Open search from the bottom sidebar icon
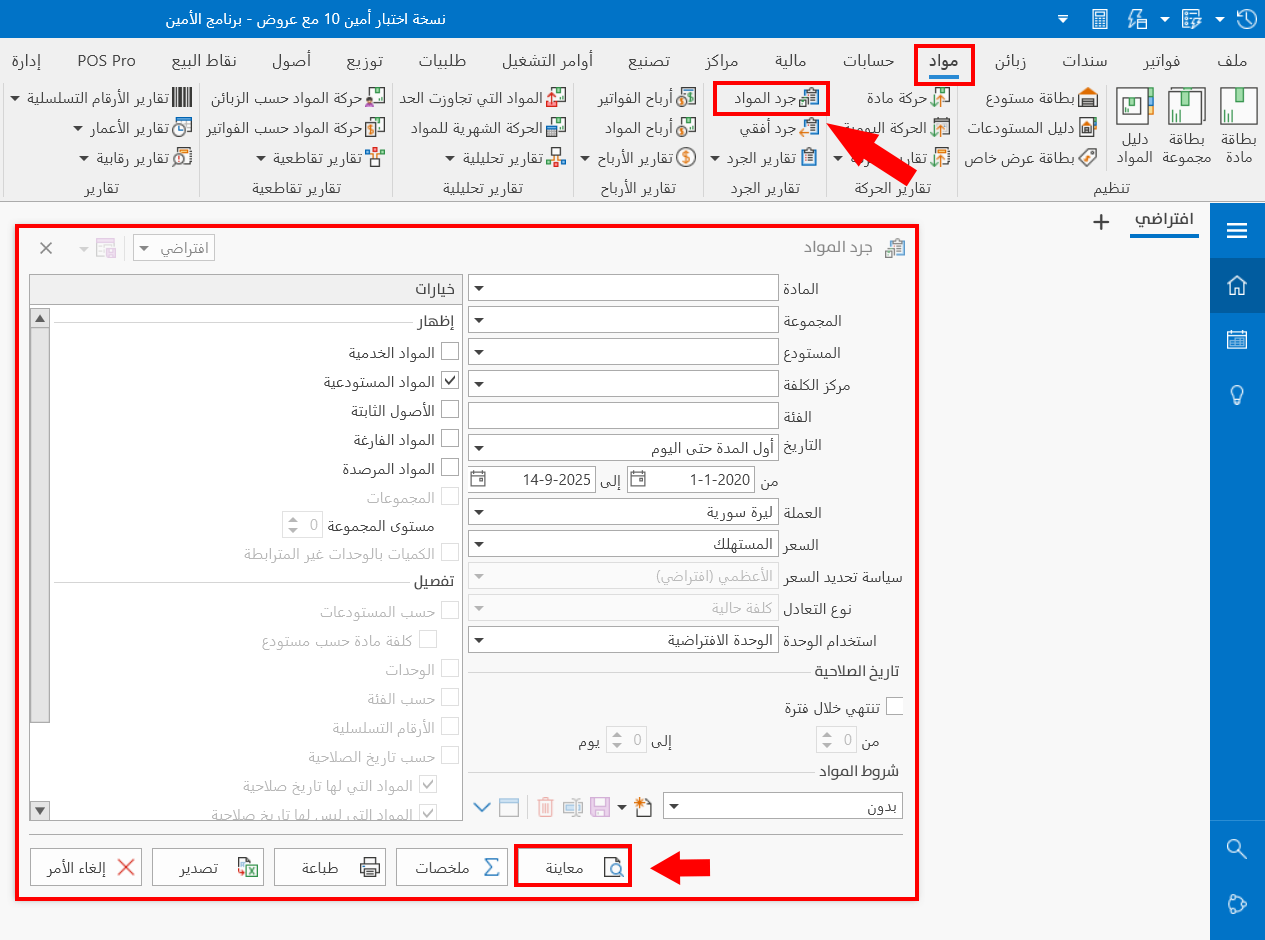 click(x=1237, y=847)
